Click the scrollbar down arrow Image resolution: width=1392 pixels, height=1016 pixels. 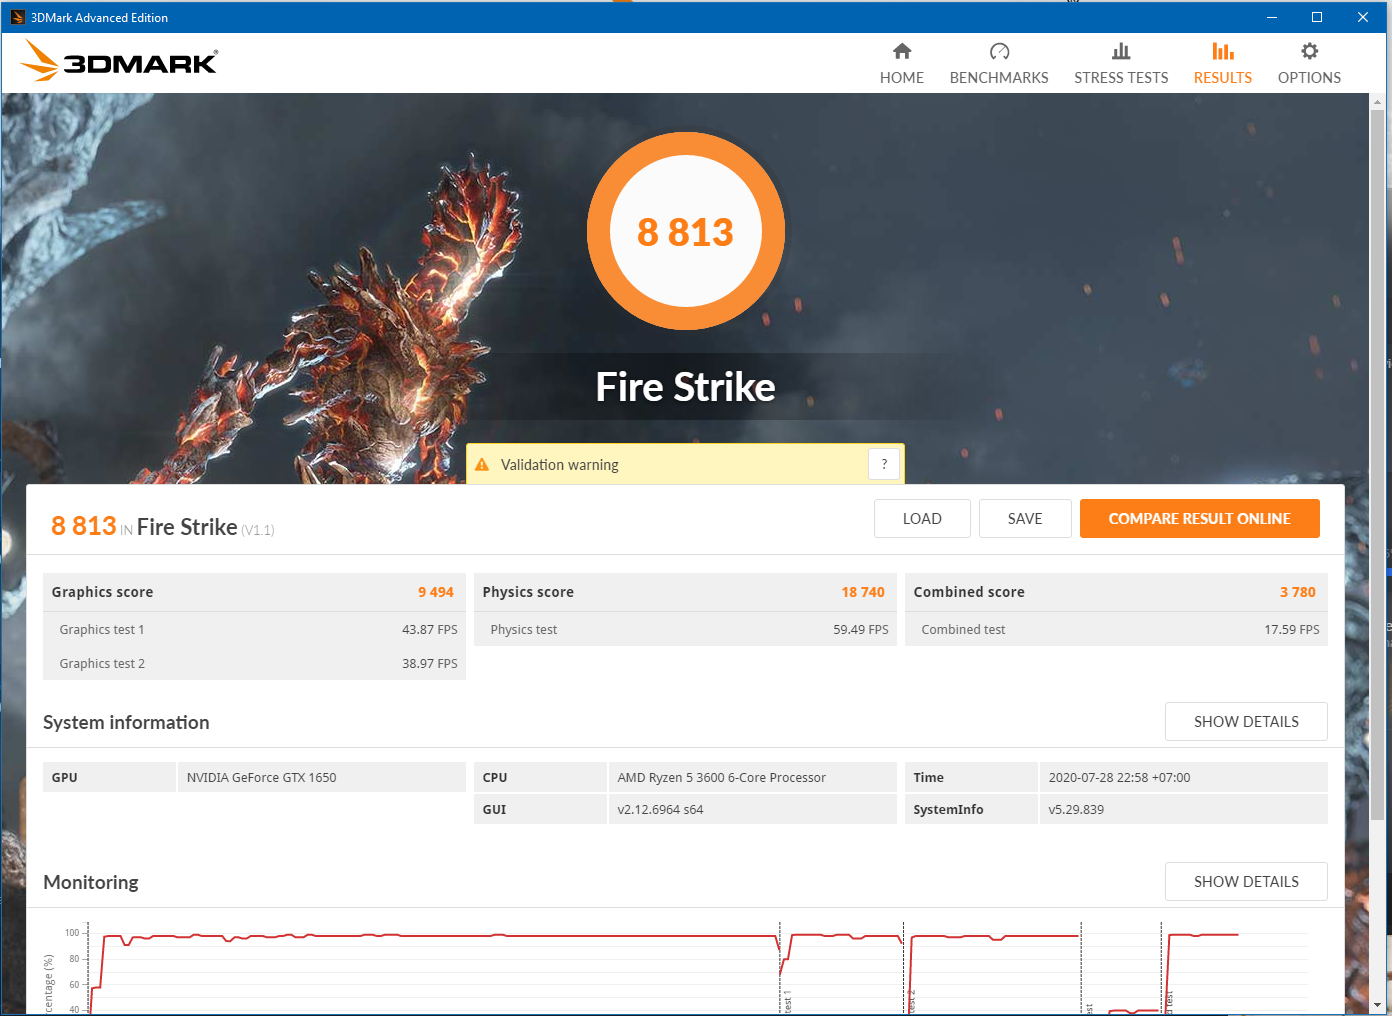tap(1378, 1004)
